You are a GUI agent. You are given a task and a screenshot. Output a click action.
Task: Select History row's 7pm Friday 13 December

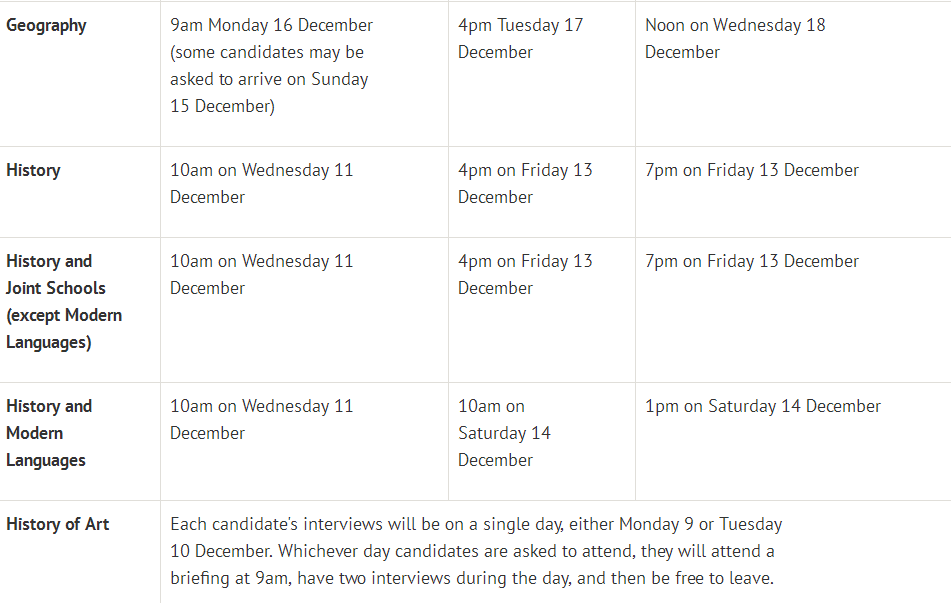pos(752,170)
